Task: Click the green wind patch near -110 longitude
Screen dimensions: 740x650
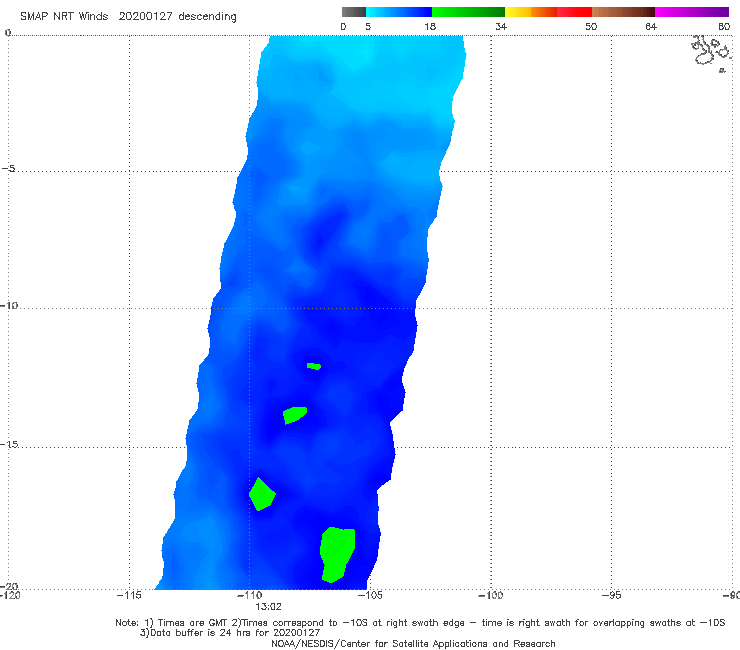Action: [x=262, y=494]
